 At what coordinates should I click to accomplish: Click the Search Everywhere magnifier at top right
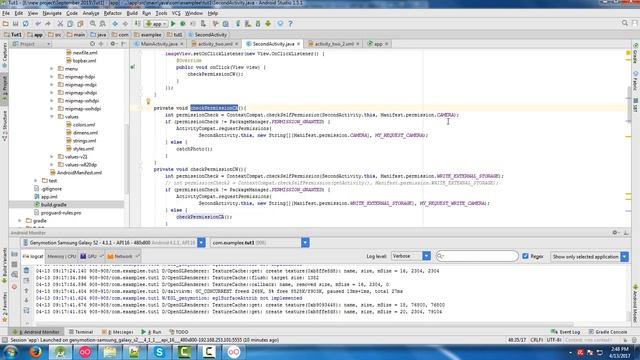point(624,23)
